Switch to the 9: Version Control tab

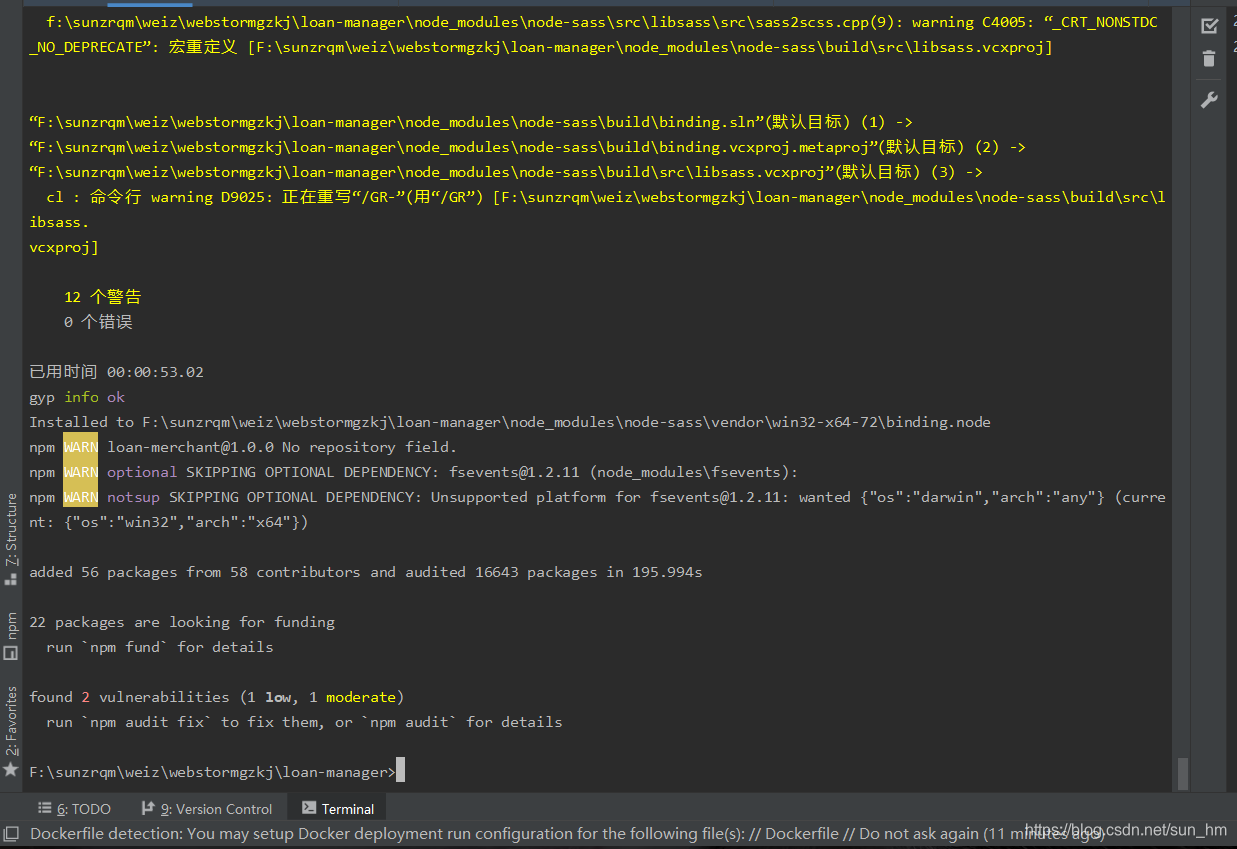pyautogui.click(x=206, y=809)
